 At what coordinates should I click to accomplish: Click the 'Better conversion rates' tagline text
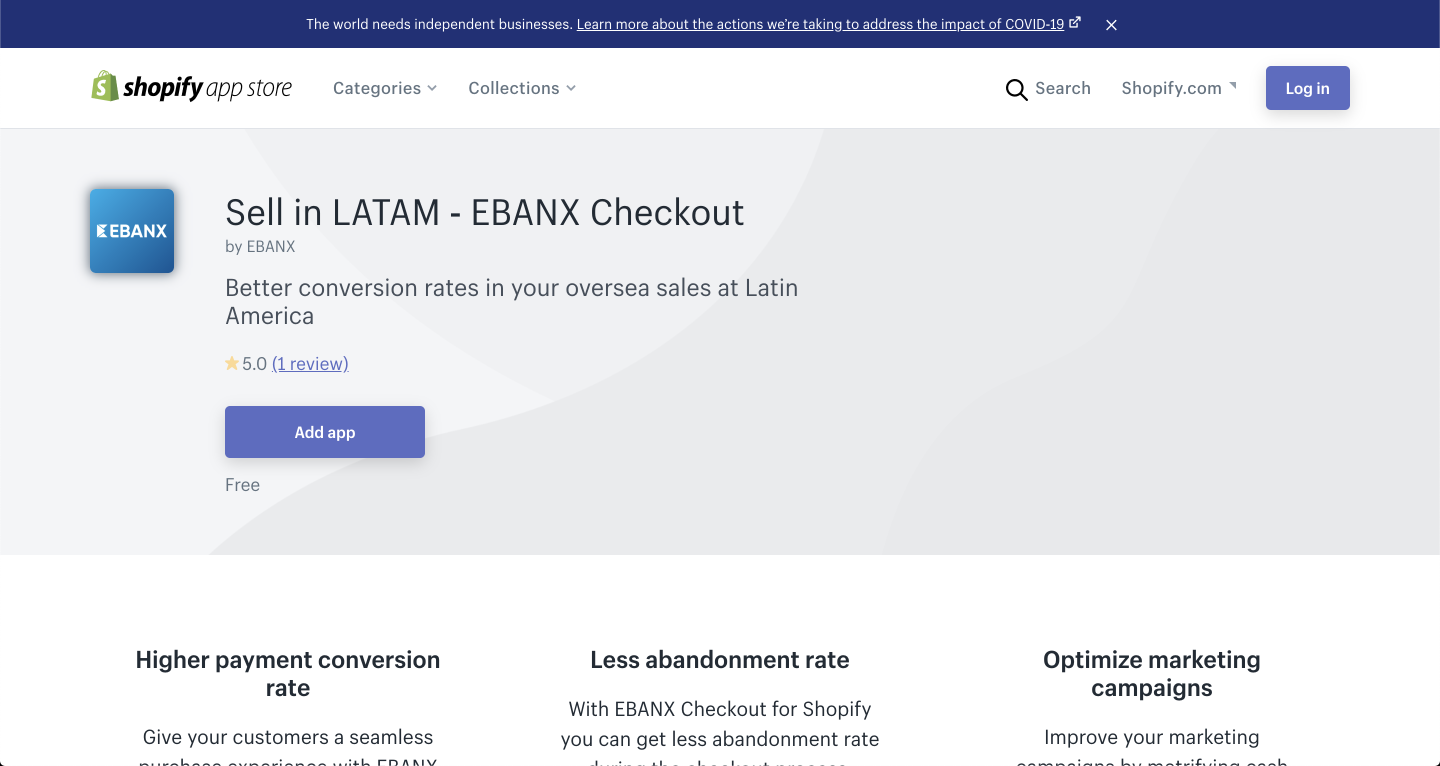[x=512, y=302]
